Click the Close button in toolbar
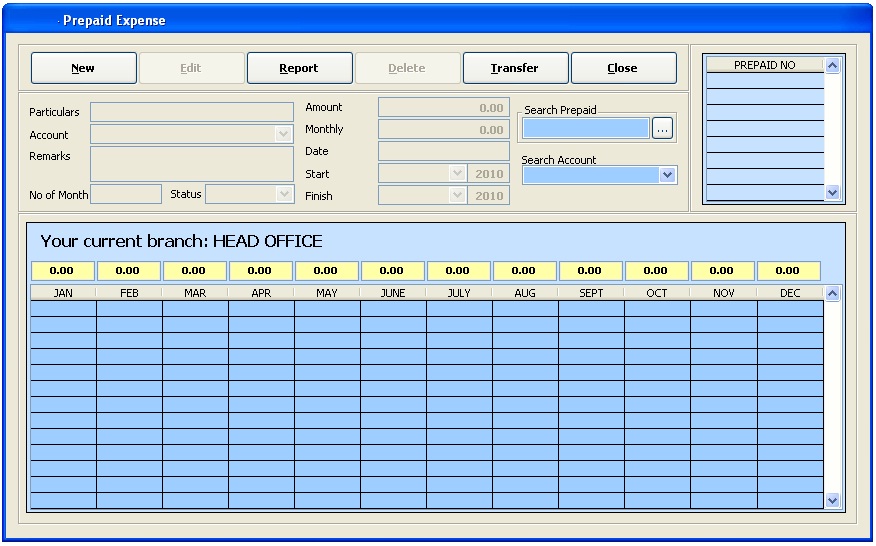Viewport: 876px width, 546px height. tap(623, 68)
